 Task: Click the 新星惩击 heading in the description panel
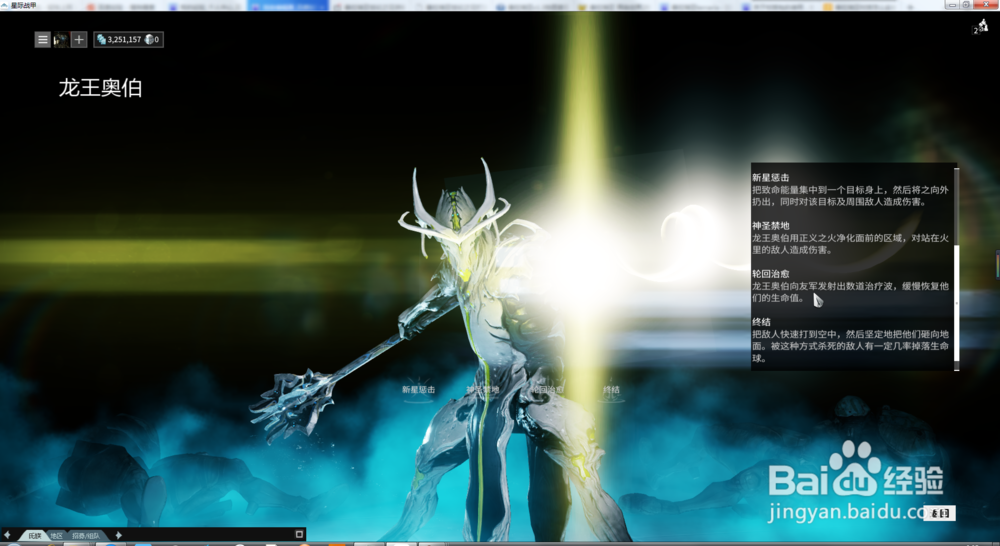pos(770,177)
